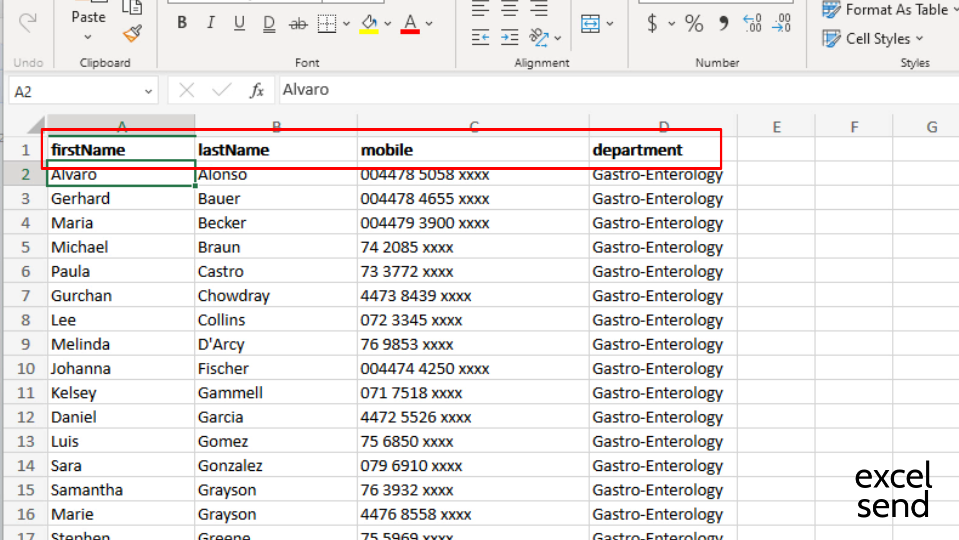Apply Accounting Number Format

(x=652, y=23)
